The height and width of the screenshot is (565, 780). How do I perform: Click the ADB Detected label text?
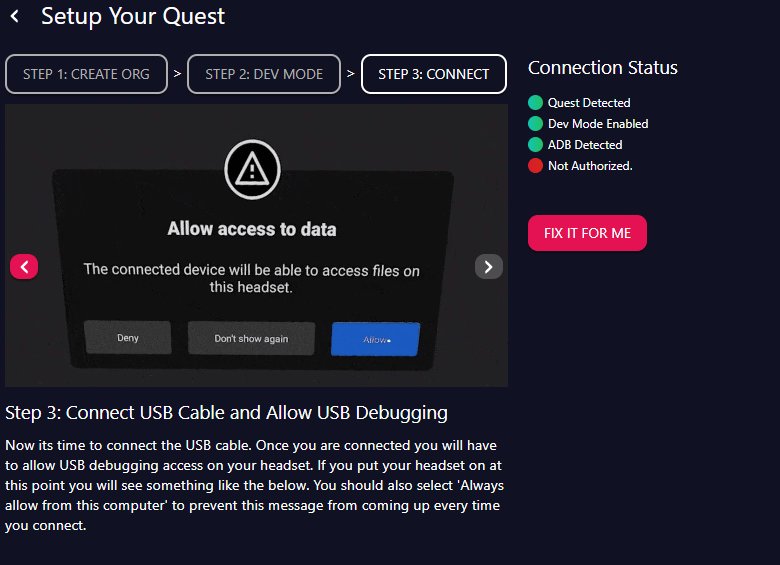coord(585,145)
